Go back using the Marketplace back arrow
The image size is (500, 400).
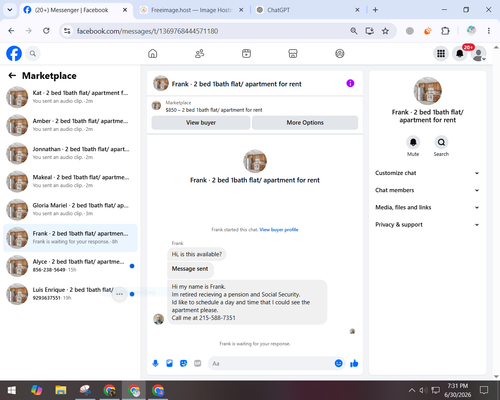coord(12,76)
